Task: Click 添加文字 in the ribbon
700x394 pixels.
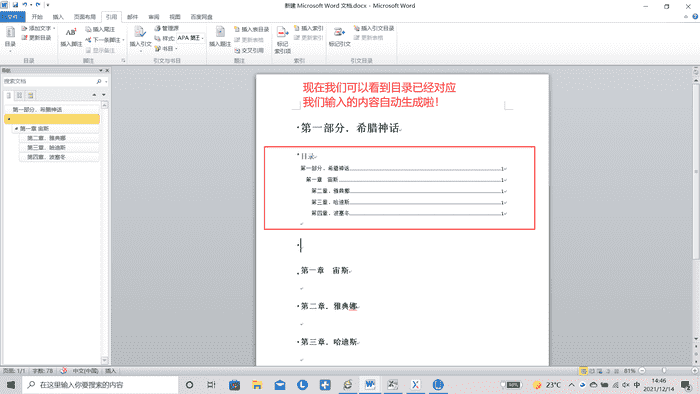Action: pos(38,29)
